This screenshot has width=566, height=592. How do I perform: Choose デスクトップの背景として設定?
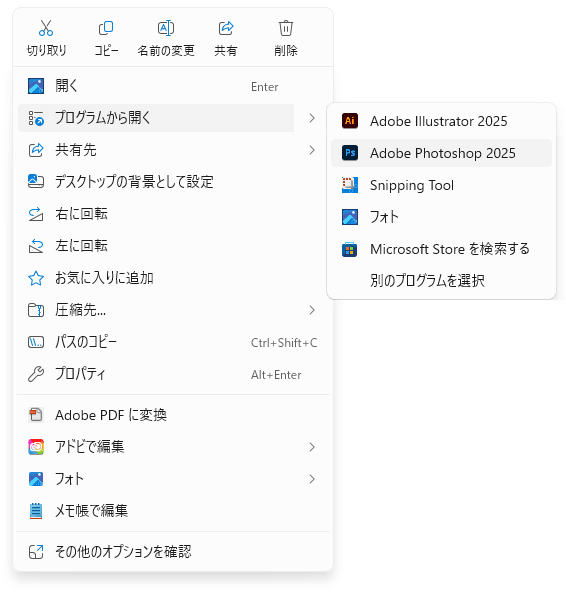pos(173,182)
